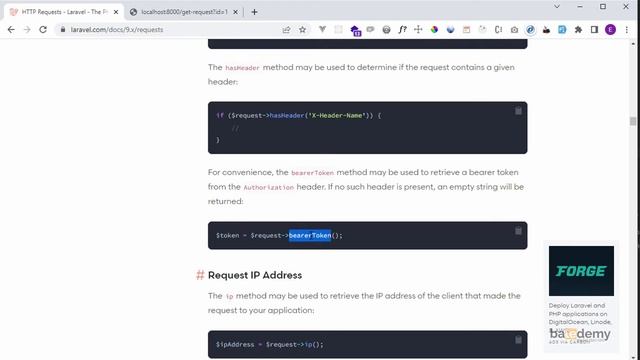Click the Vue devtools V extension icon

[322, 29]
